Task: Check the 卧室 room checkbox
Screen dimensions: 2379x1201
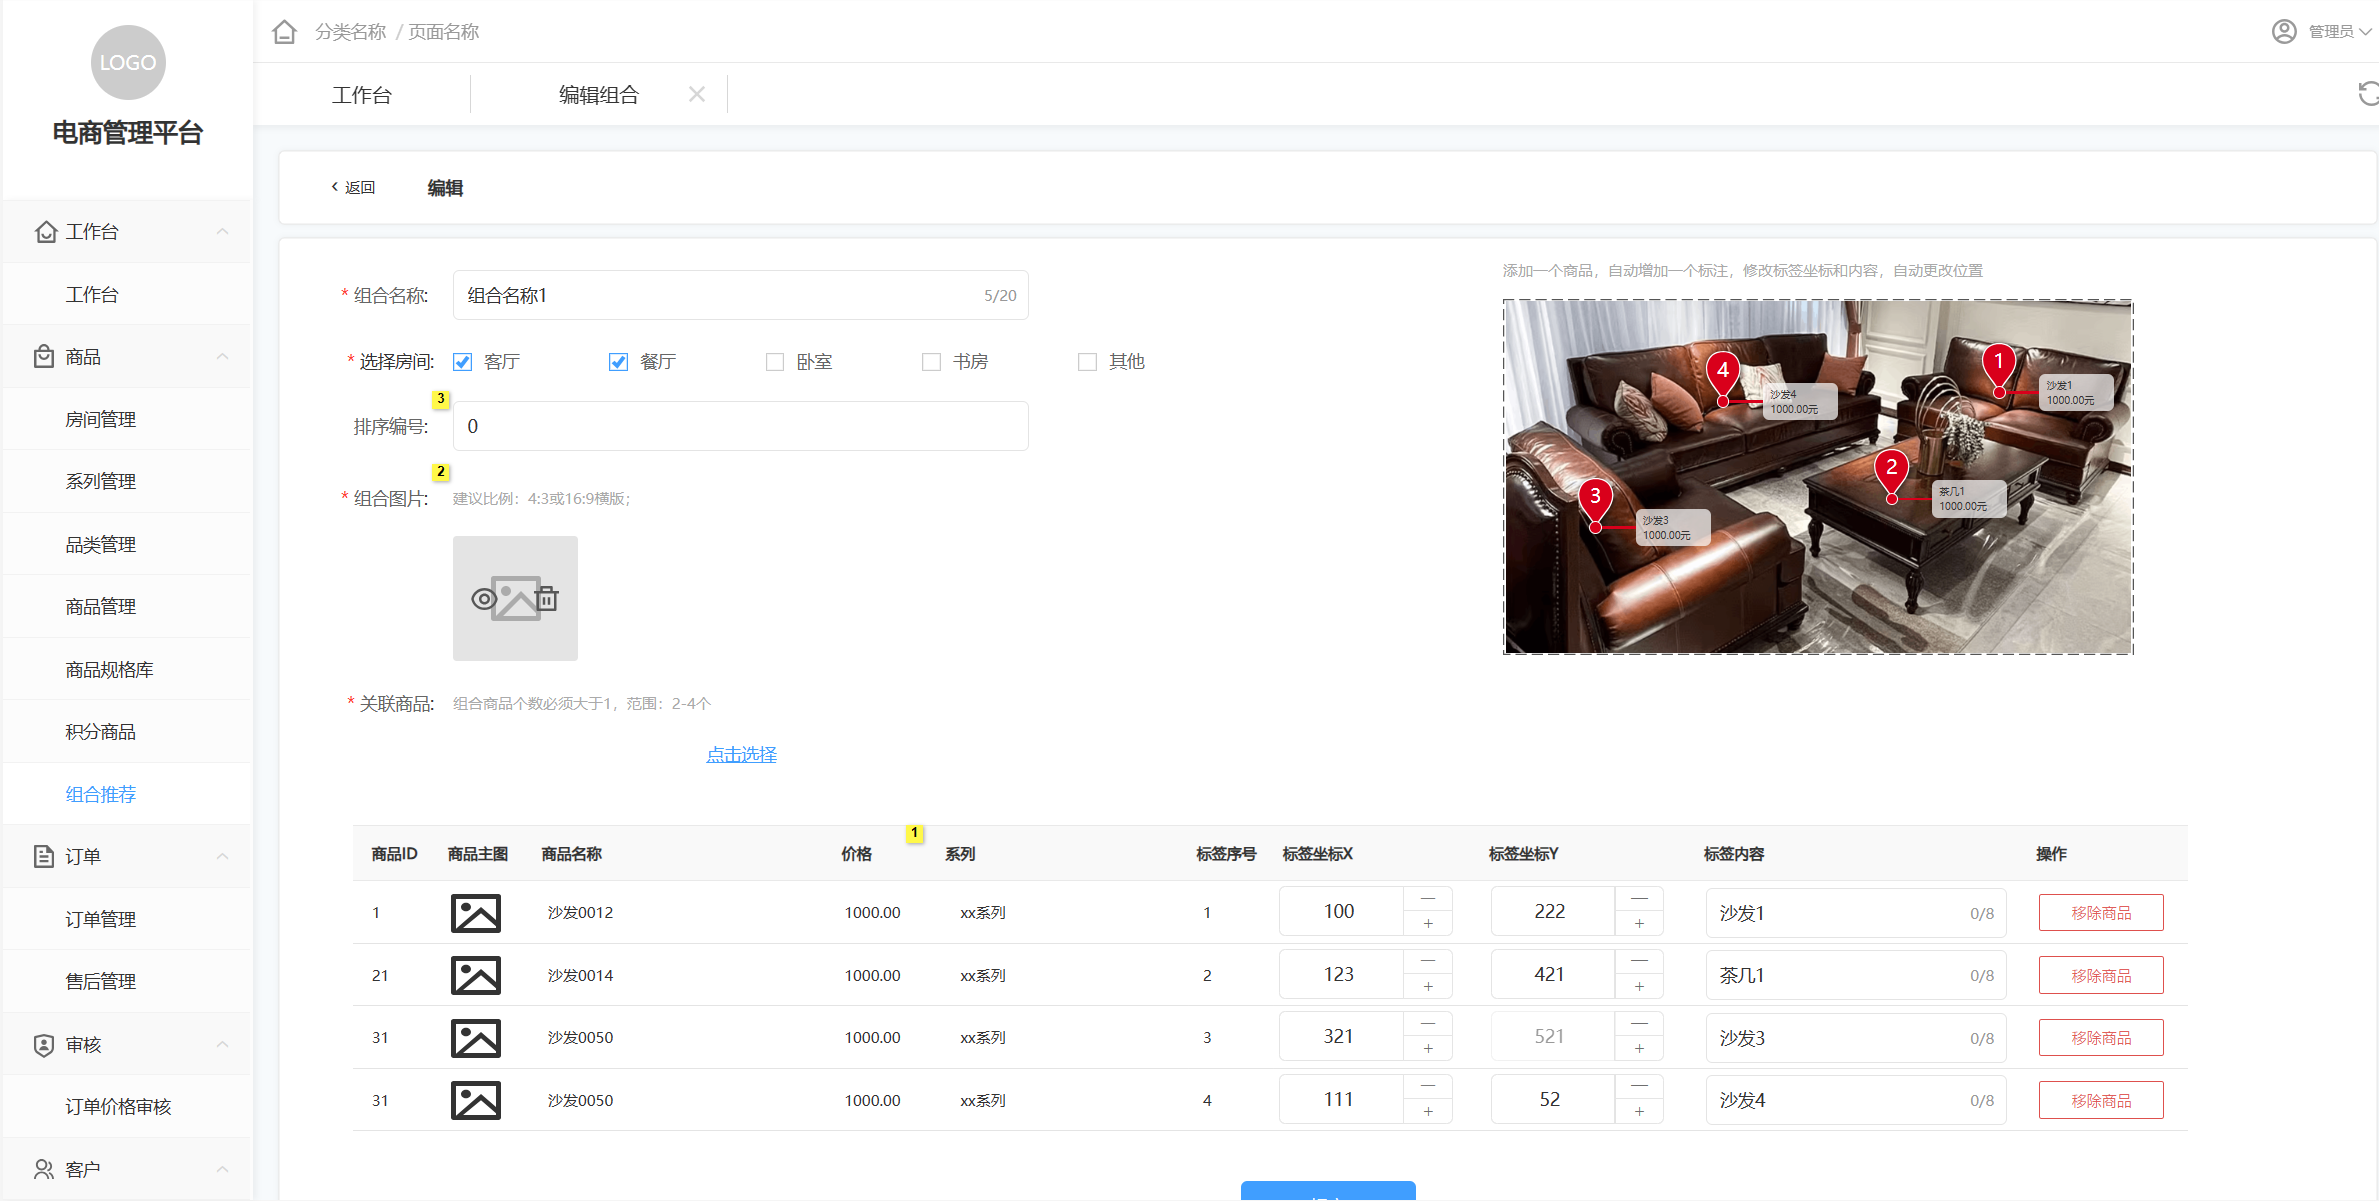Action: pyautogui.click(x=775, y=362)
